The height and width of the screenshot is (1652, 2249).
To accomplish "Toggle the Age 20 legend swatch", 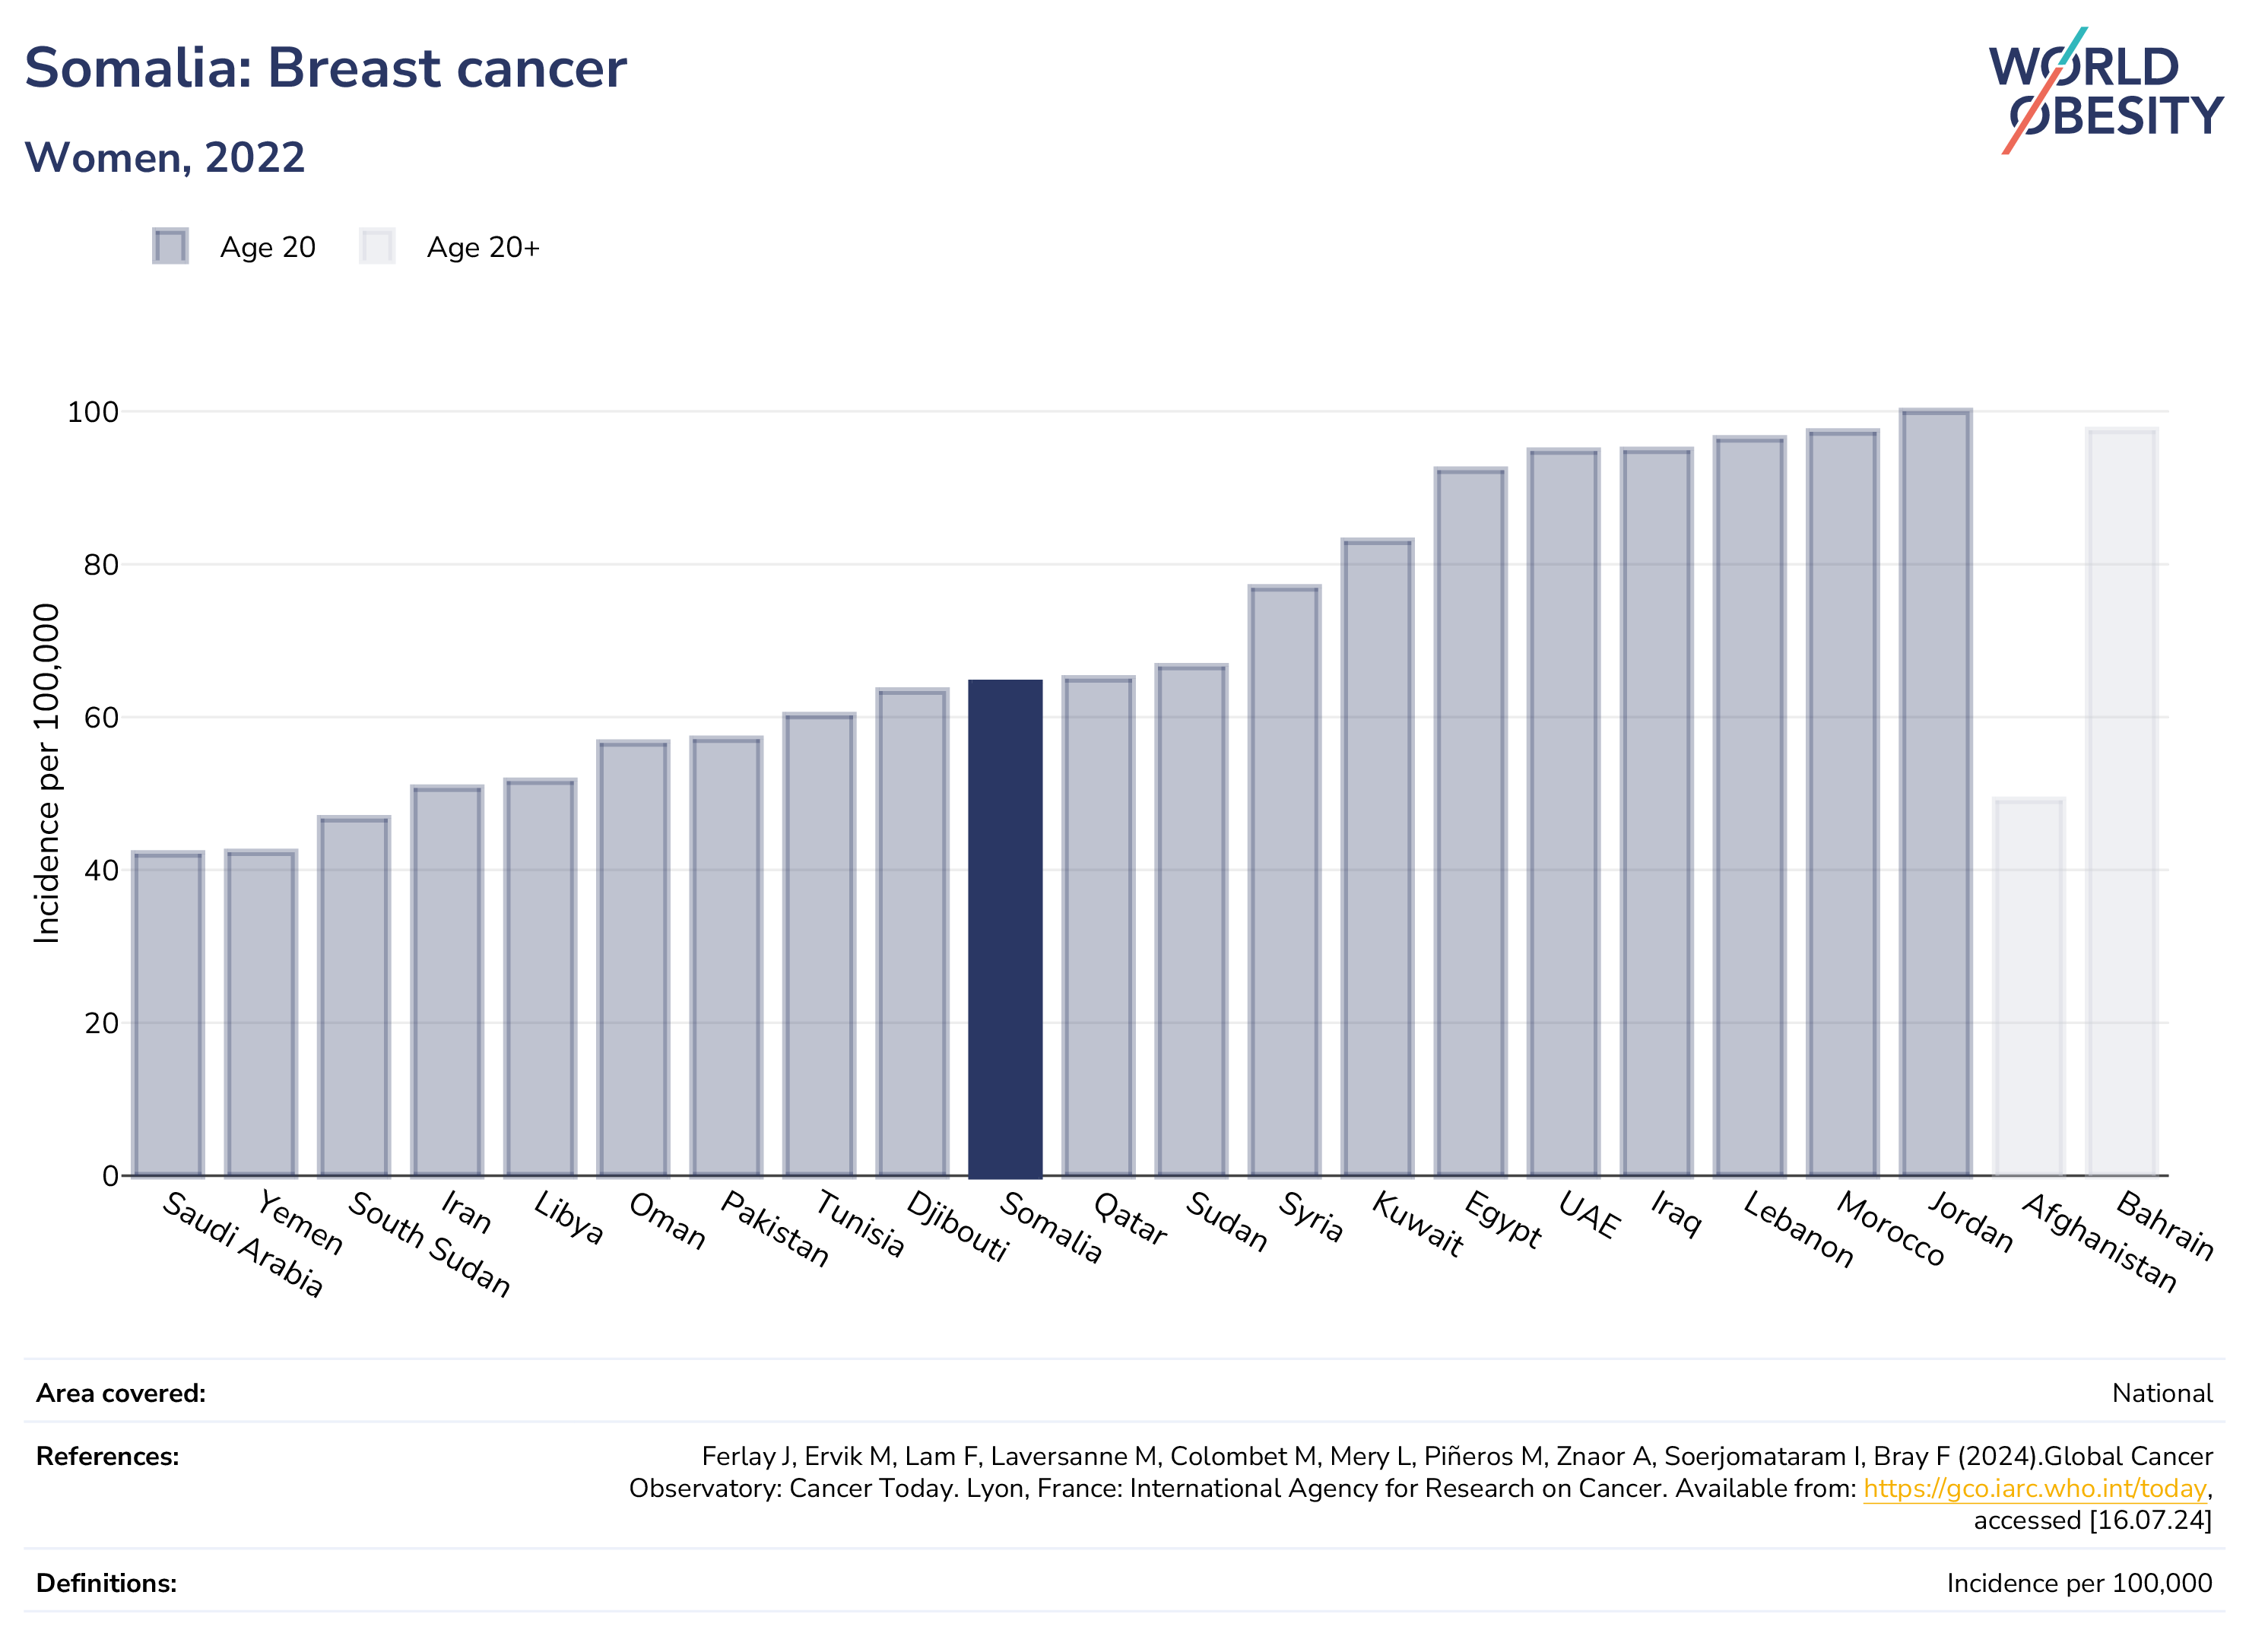I will click(170, 246).
